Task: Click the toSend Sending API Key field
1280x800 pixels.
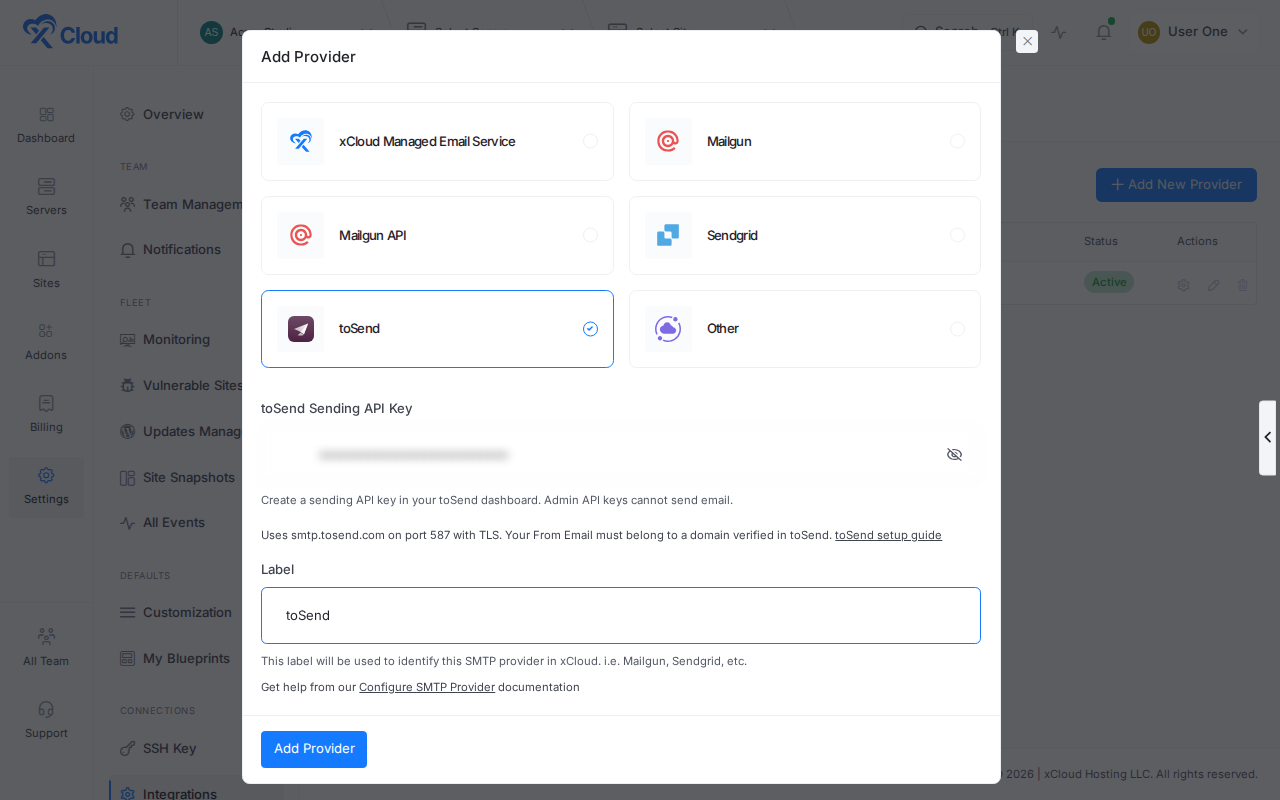Action: [621, 455]
